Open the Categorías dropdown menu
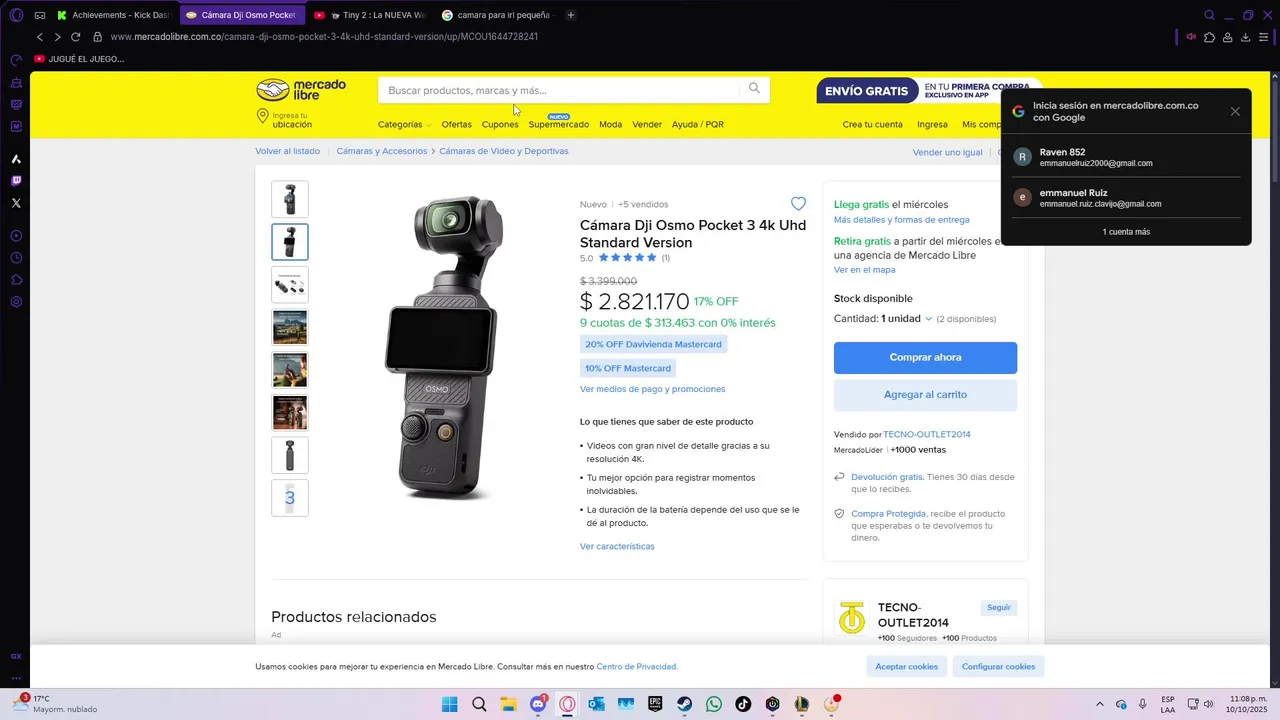Viewport: 1280px width, 720px height. [x=404, y=124]
